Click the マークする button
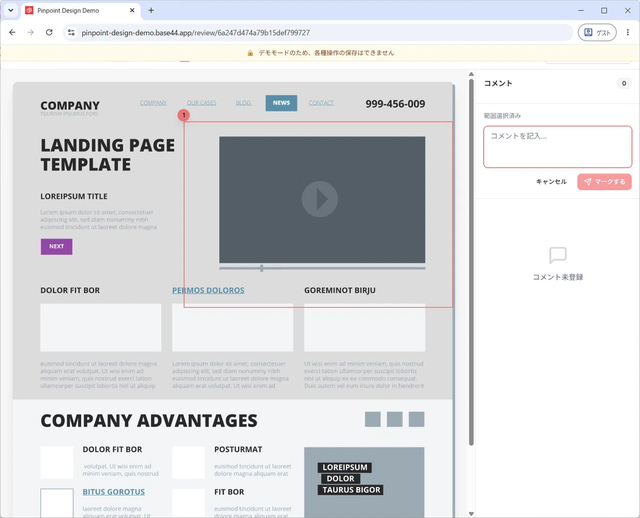This screenshot has width=640, height=518. point(604,182)
